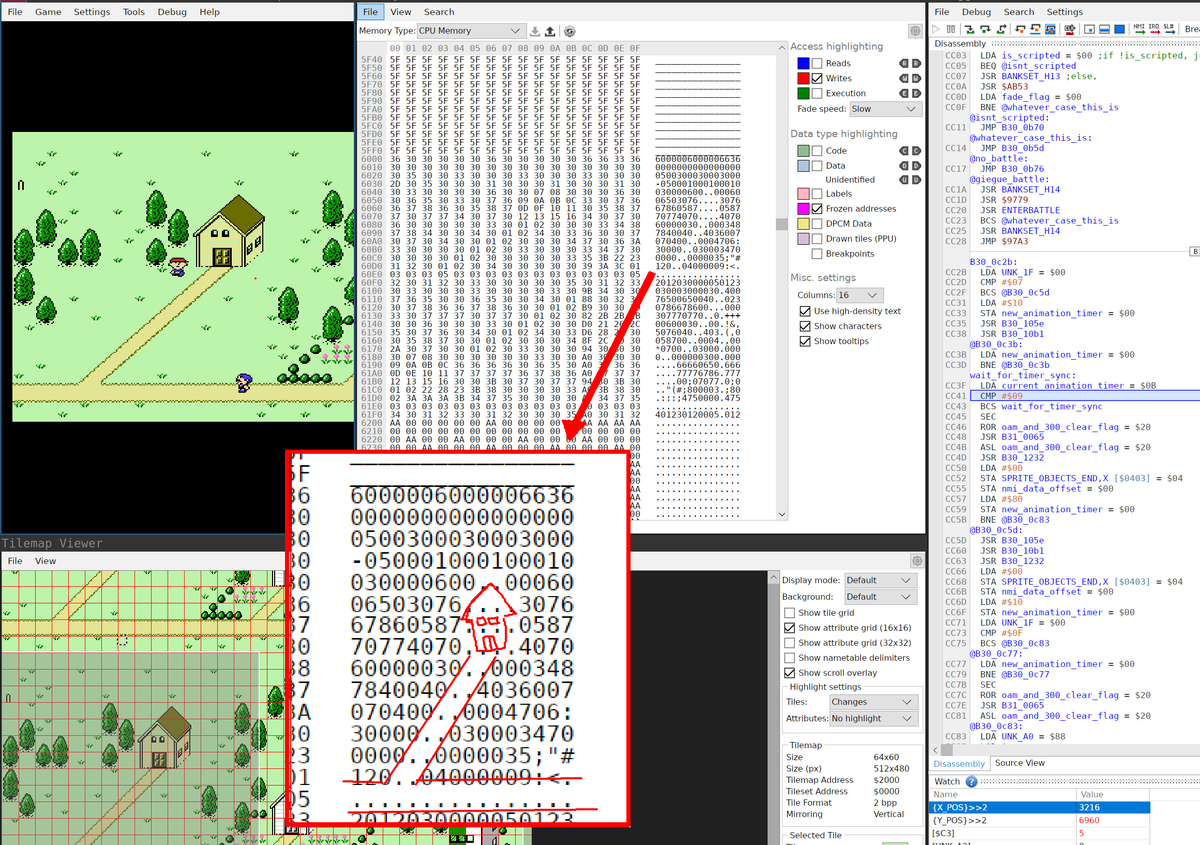
Task: Click the Run to IRQ icon
Action: (1154, 29)
